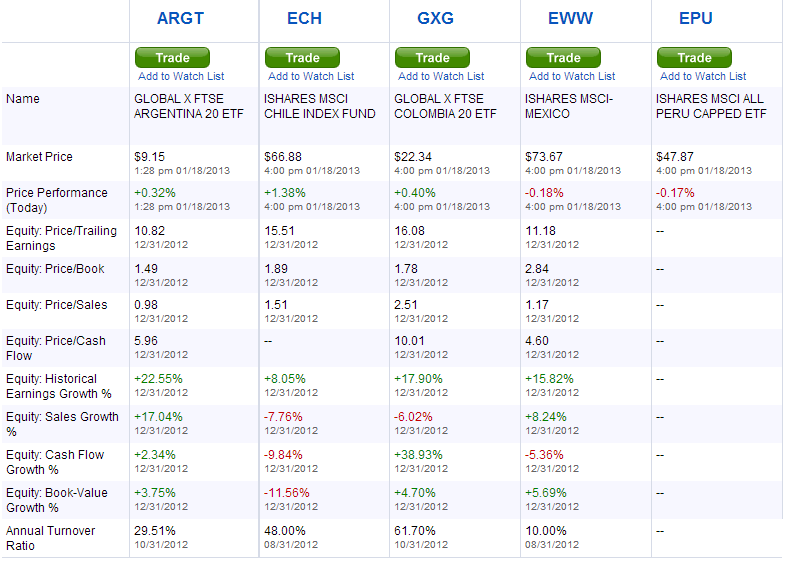788x561 pixels.
Task: Select the iShares MSCI Chile Index Fund name
Action: [320, 106]
